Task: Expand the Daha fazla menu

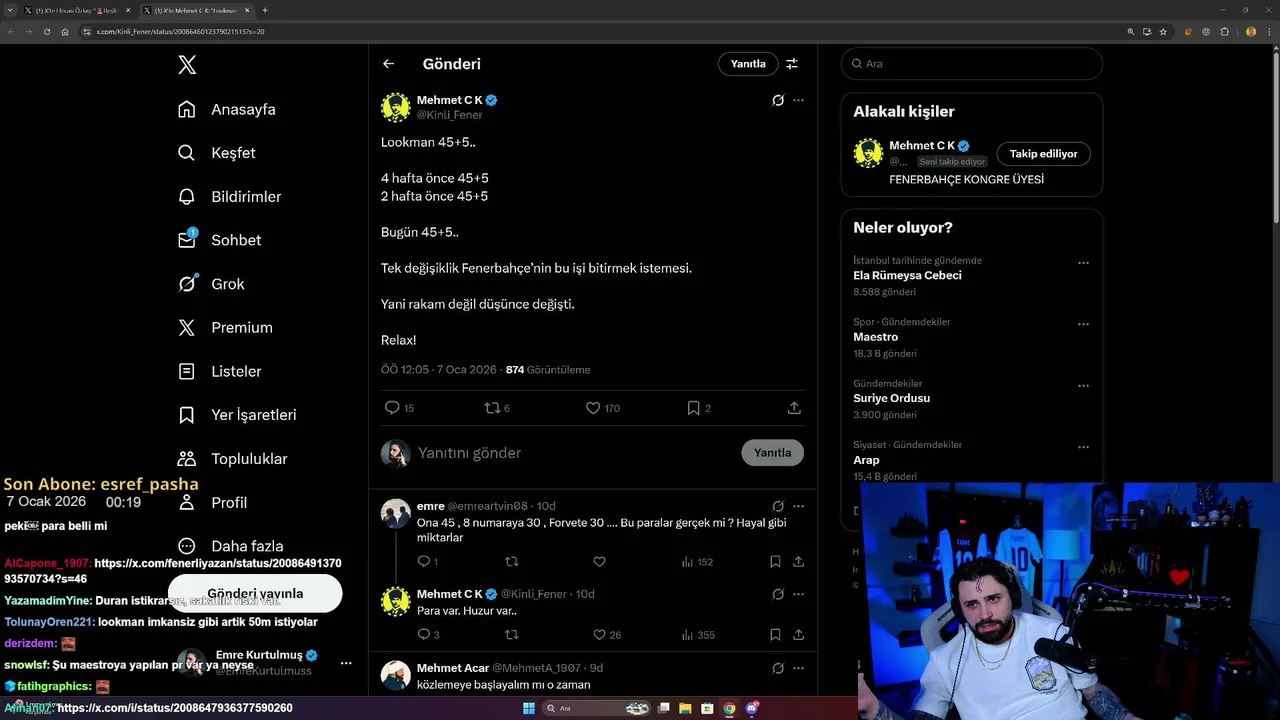Action: tap(230, 546)
